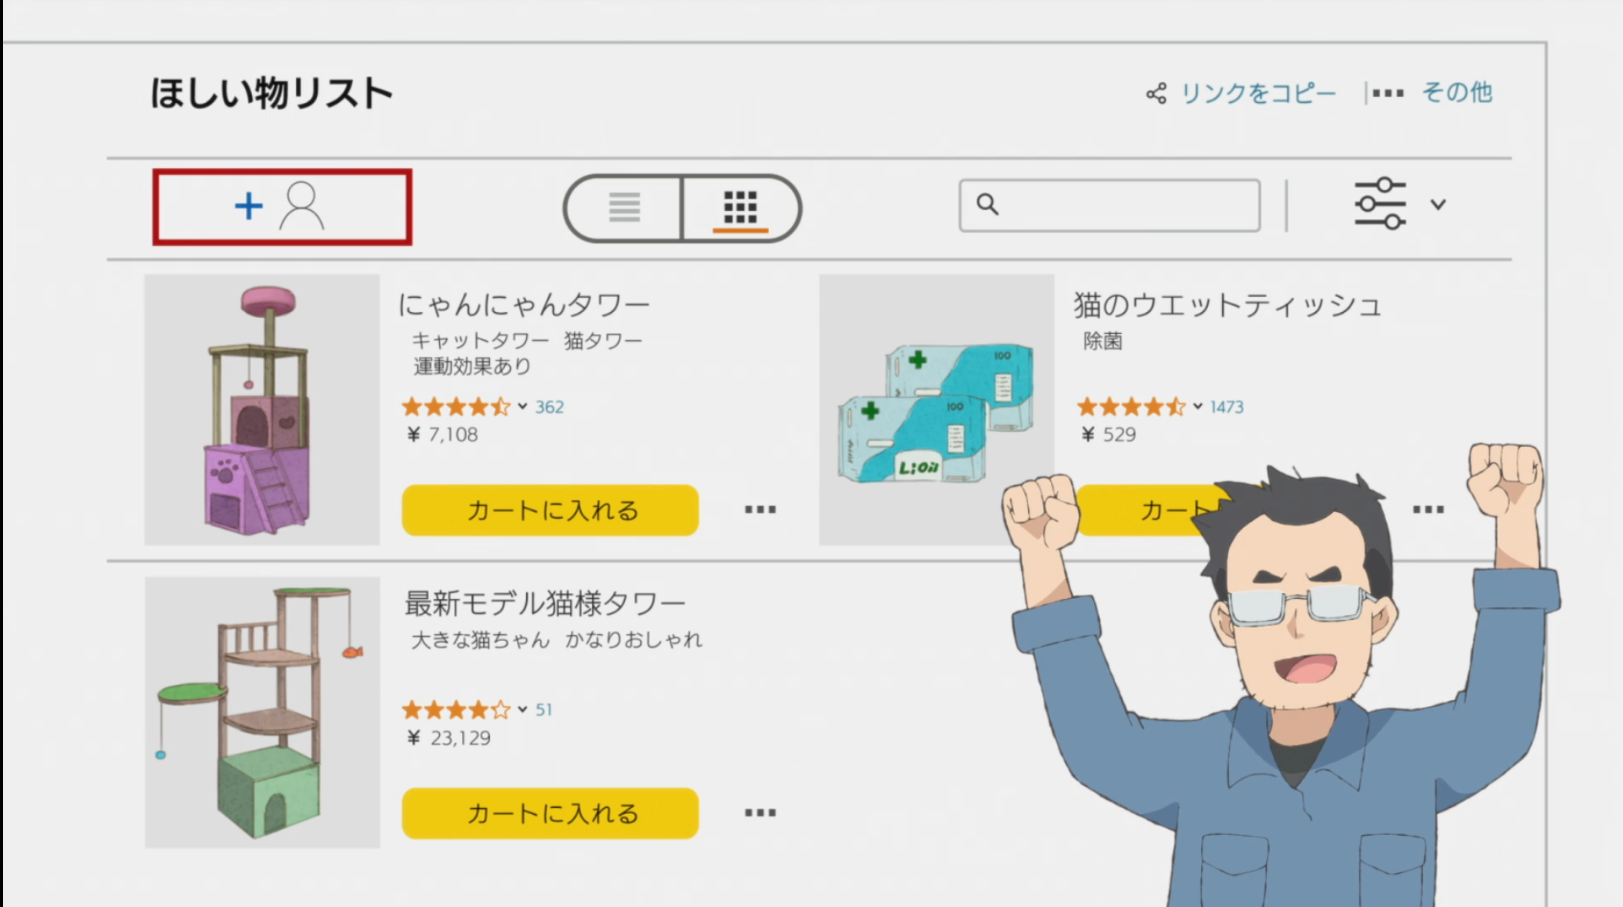Viewport: 1623px width, 907px height.
Task: Click in the wishlist search field
Action: coord(1109,205)
